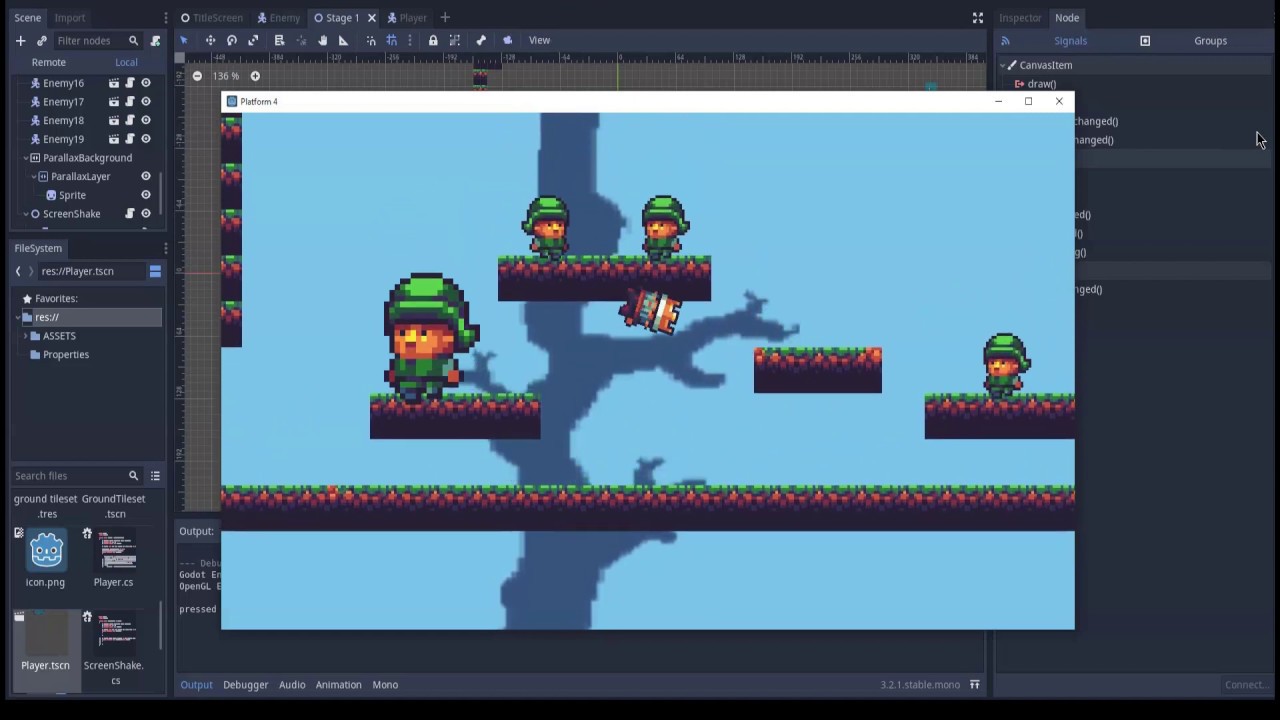Toggle FileSystem split mode icon
The image size is (1280, 720).
(x=155, y=271)
